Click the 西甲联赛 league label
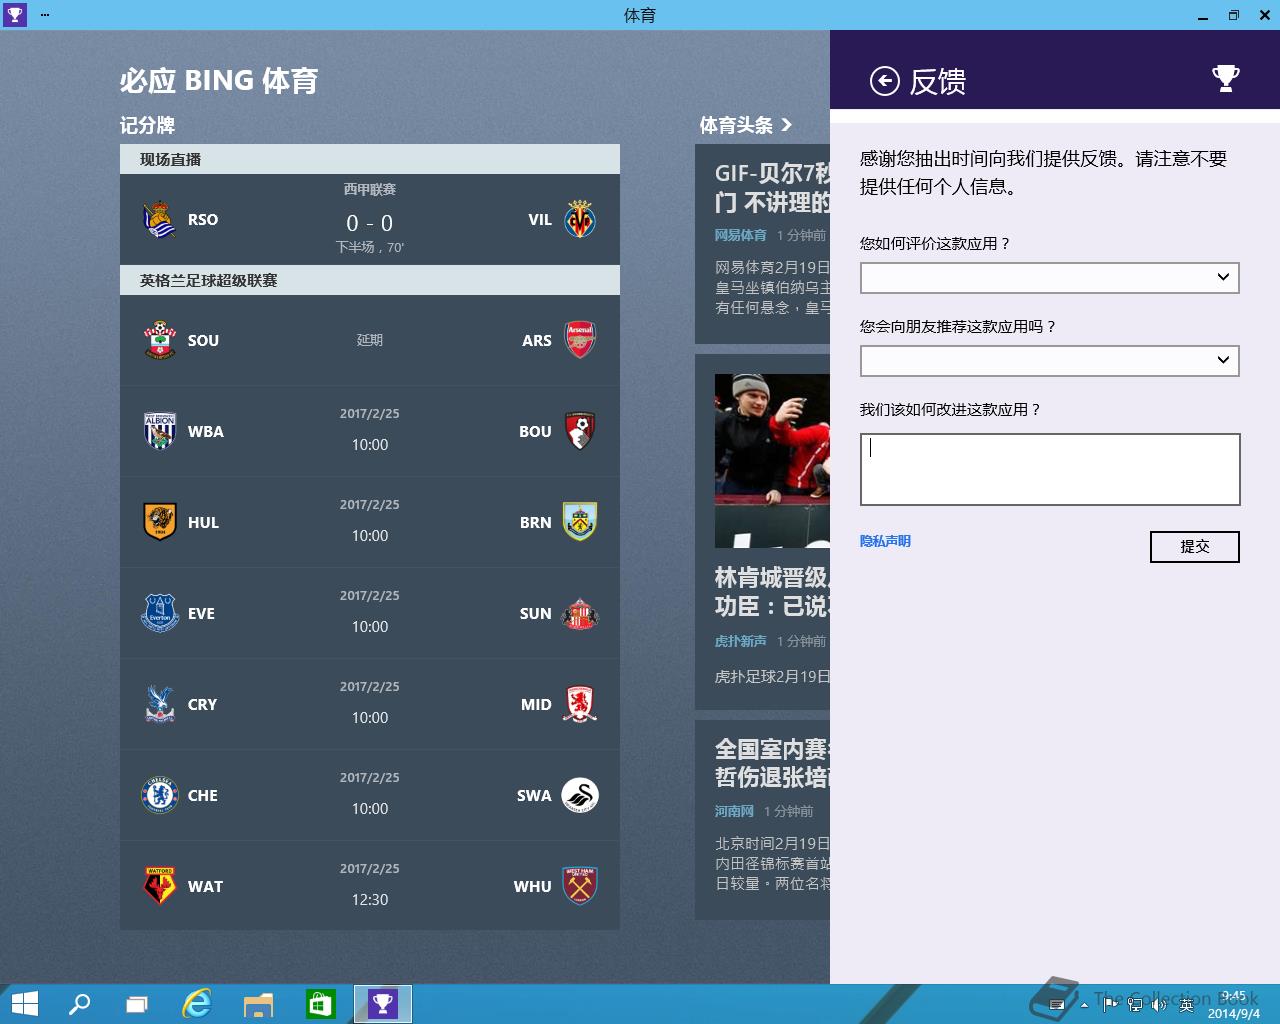Screen dimensions: 1280x1024 point(370,190)
